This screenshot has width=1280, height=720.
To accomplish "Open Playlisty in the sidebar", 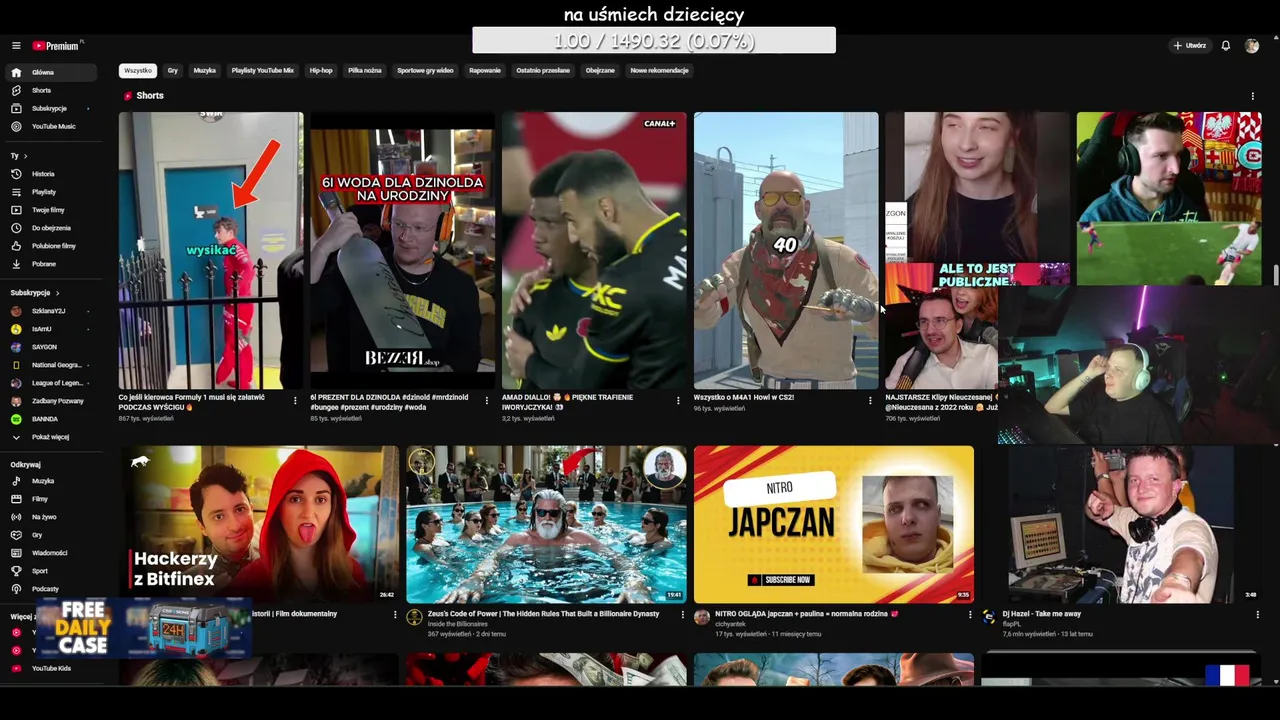I will coord(49,192).
